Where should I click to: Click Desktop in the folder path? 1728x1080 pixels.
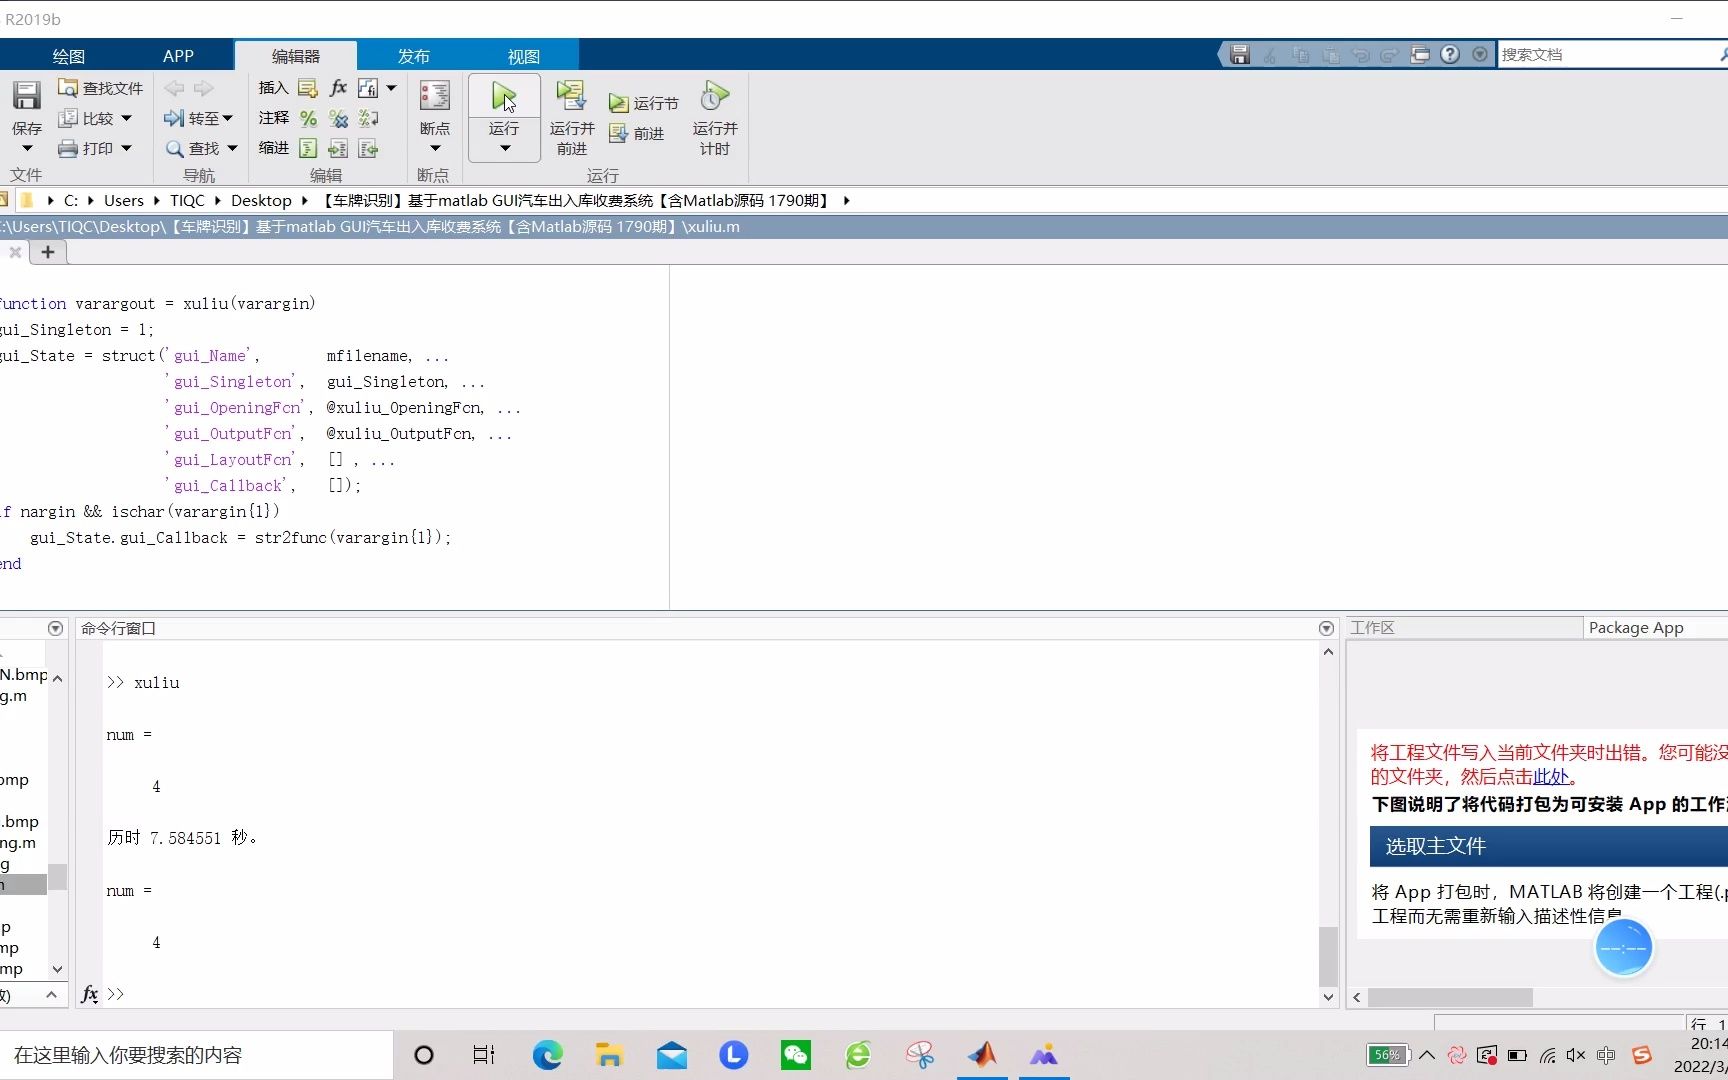(x=261, y=200)
